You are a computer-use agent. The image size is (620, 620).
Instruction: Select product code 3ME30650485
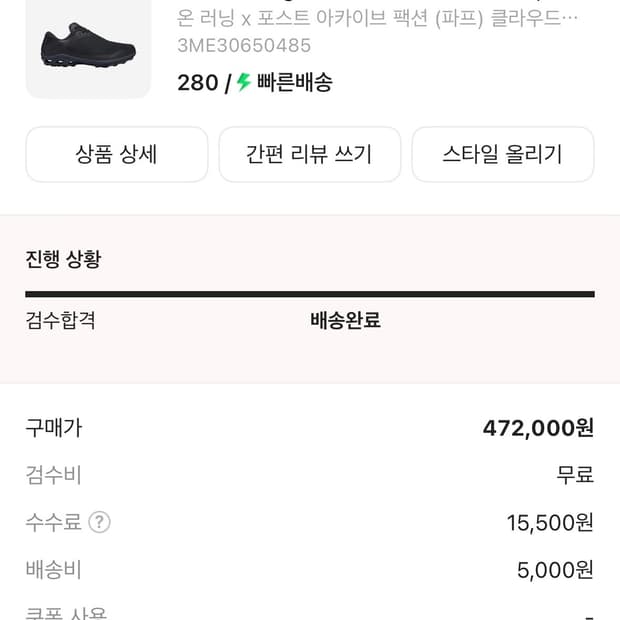(x=244, y=45)
